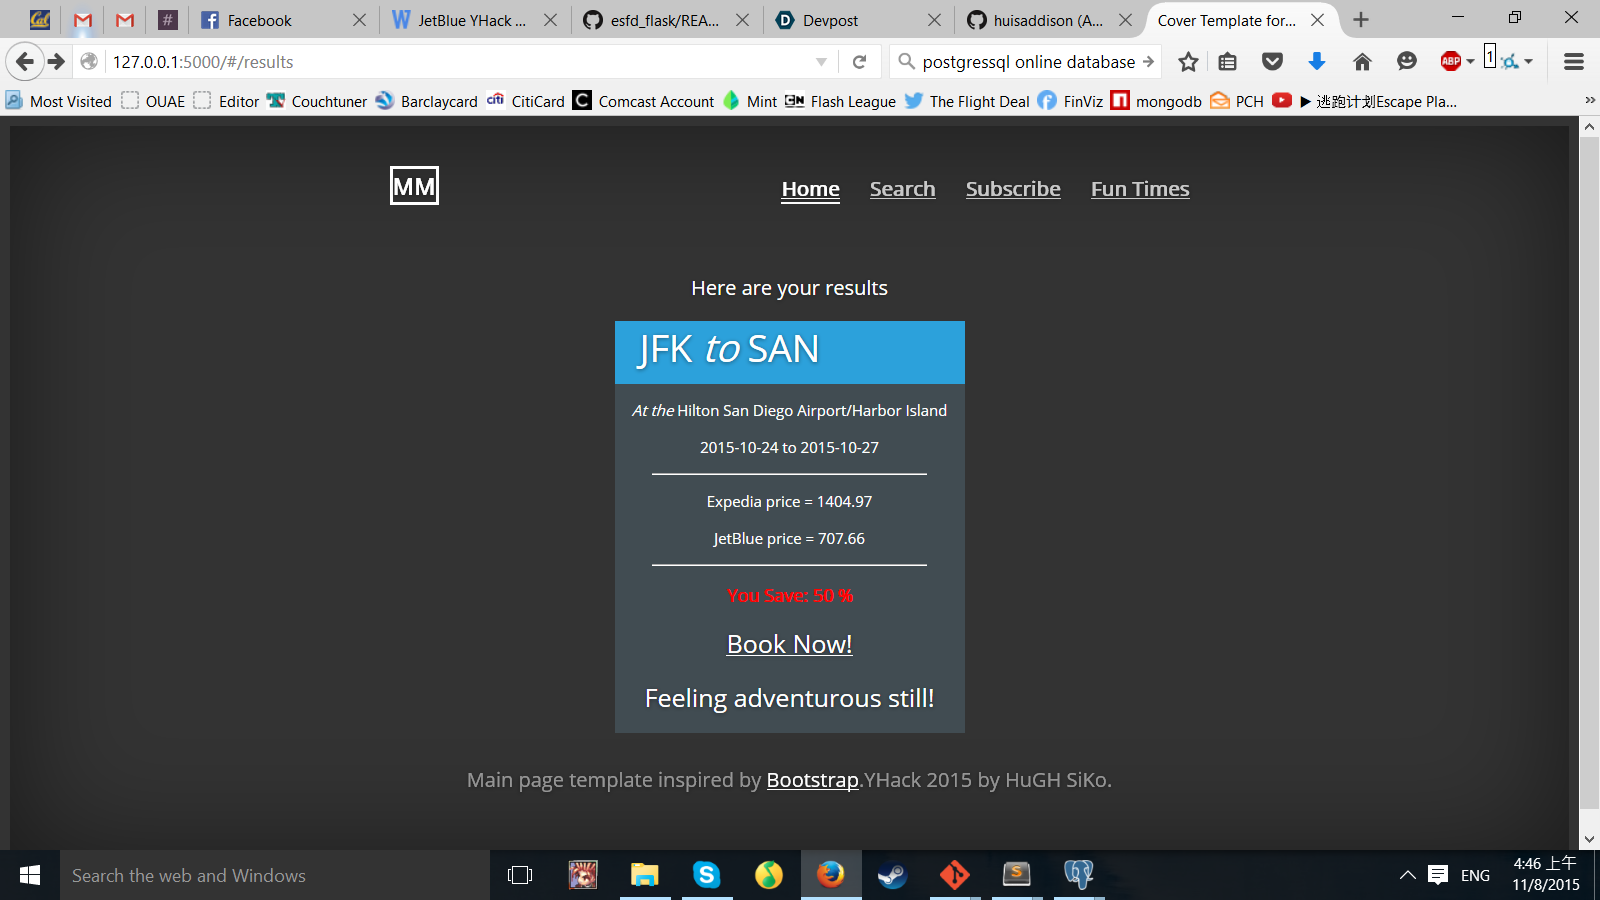The image size is (1600, 900).
Task: Click the page scrollbar down arrow
Action: [1589, 840]
